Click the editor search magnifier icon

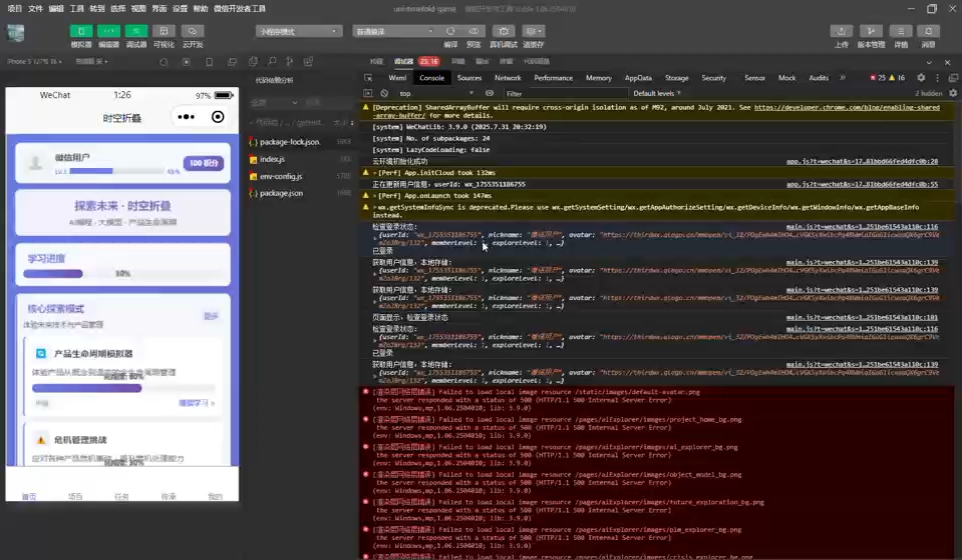(x=271, y=61)
